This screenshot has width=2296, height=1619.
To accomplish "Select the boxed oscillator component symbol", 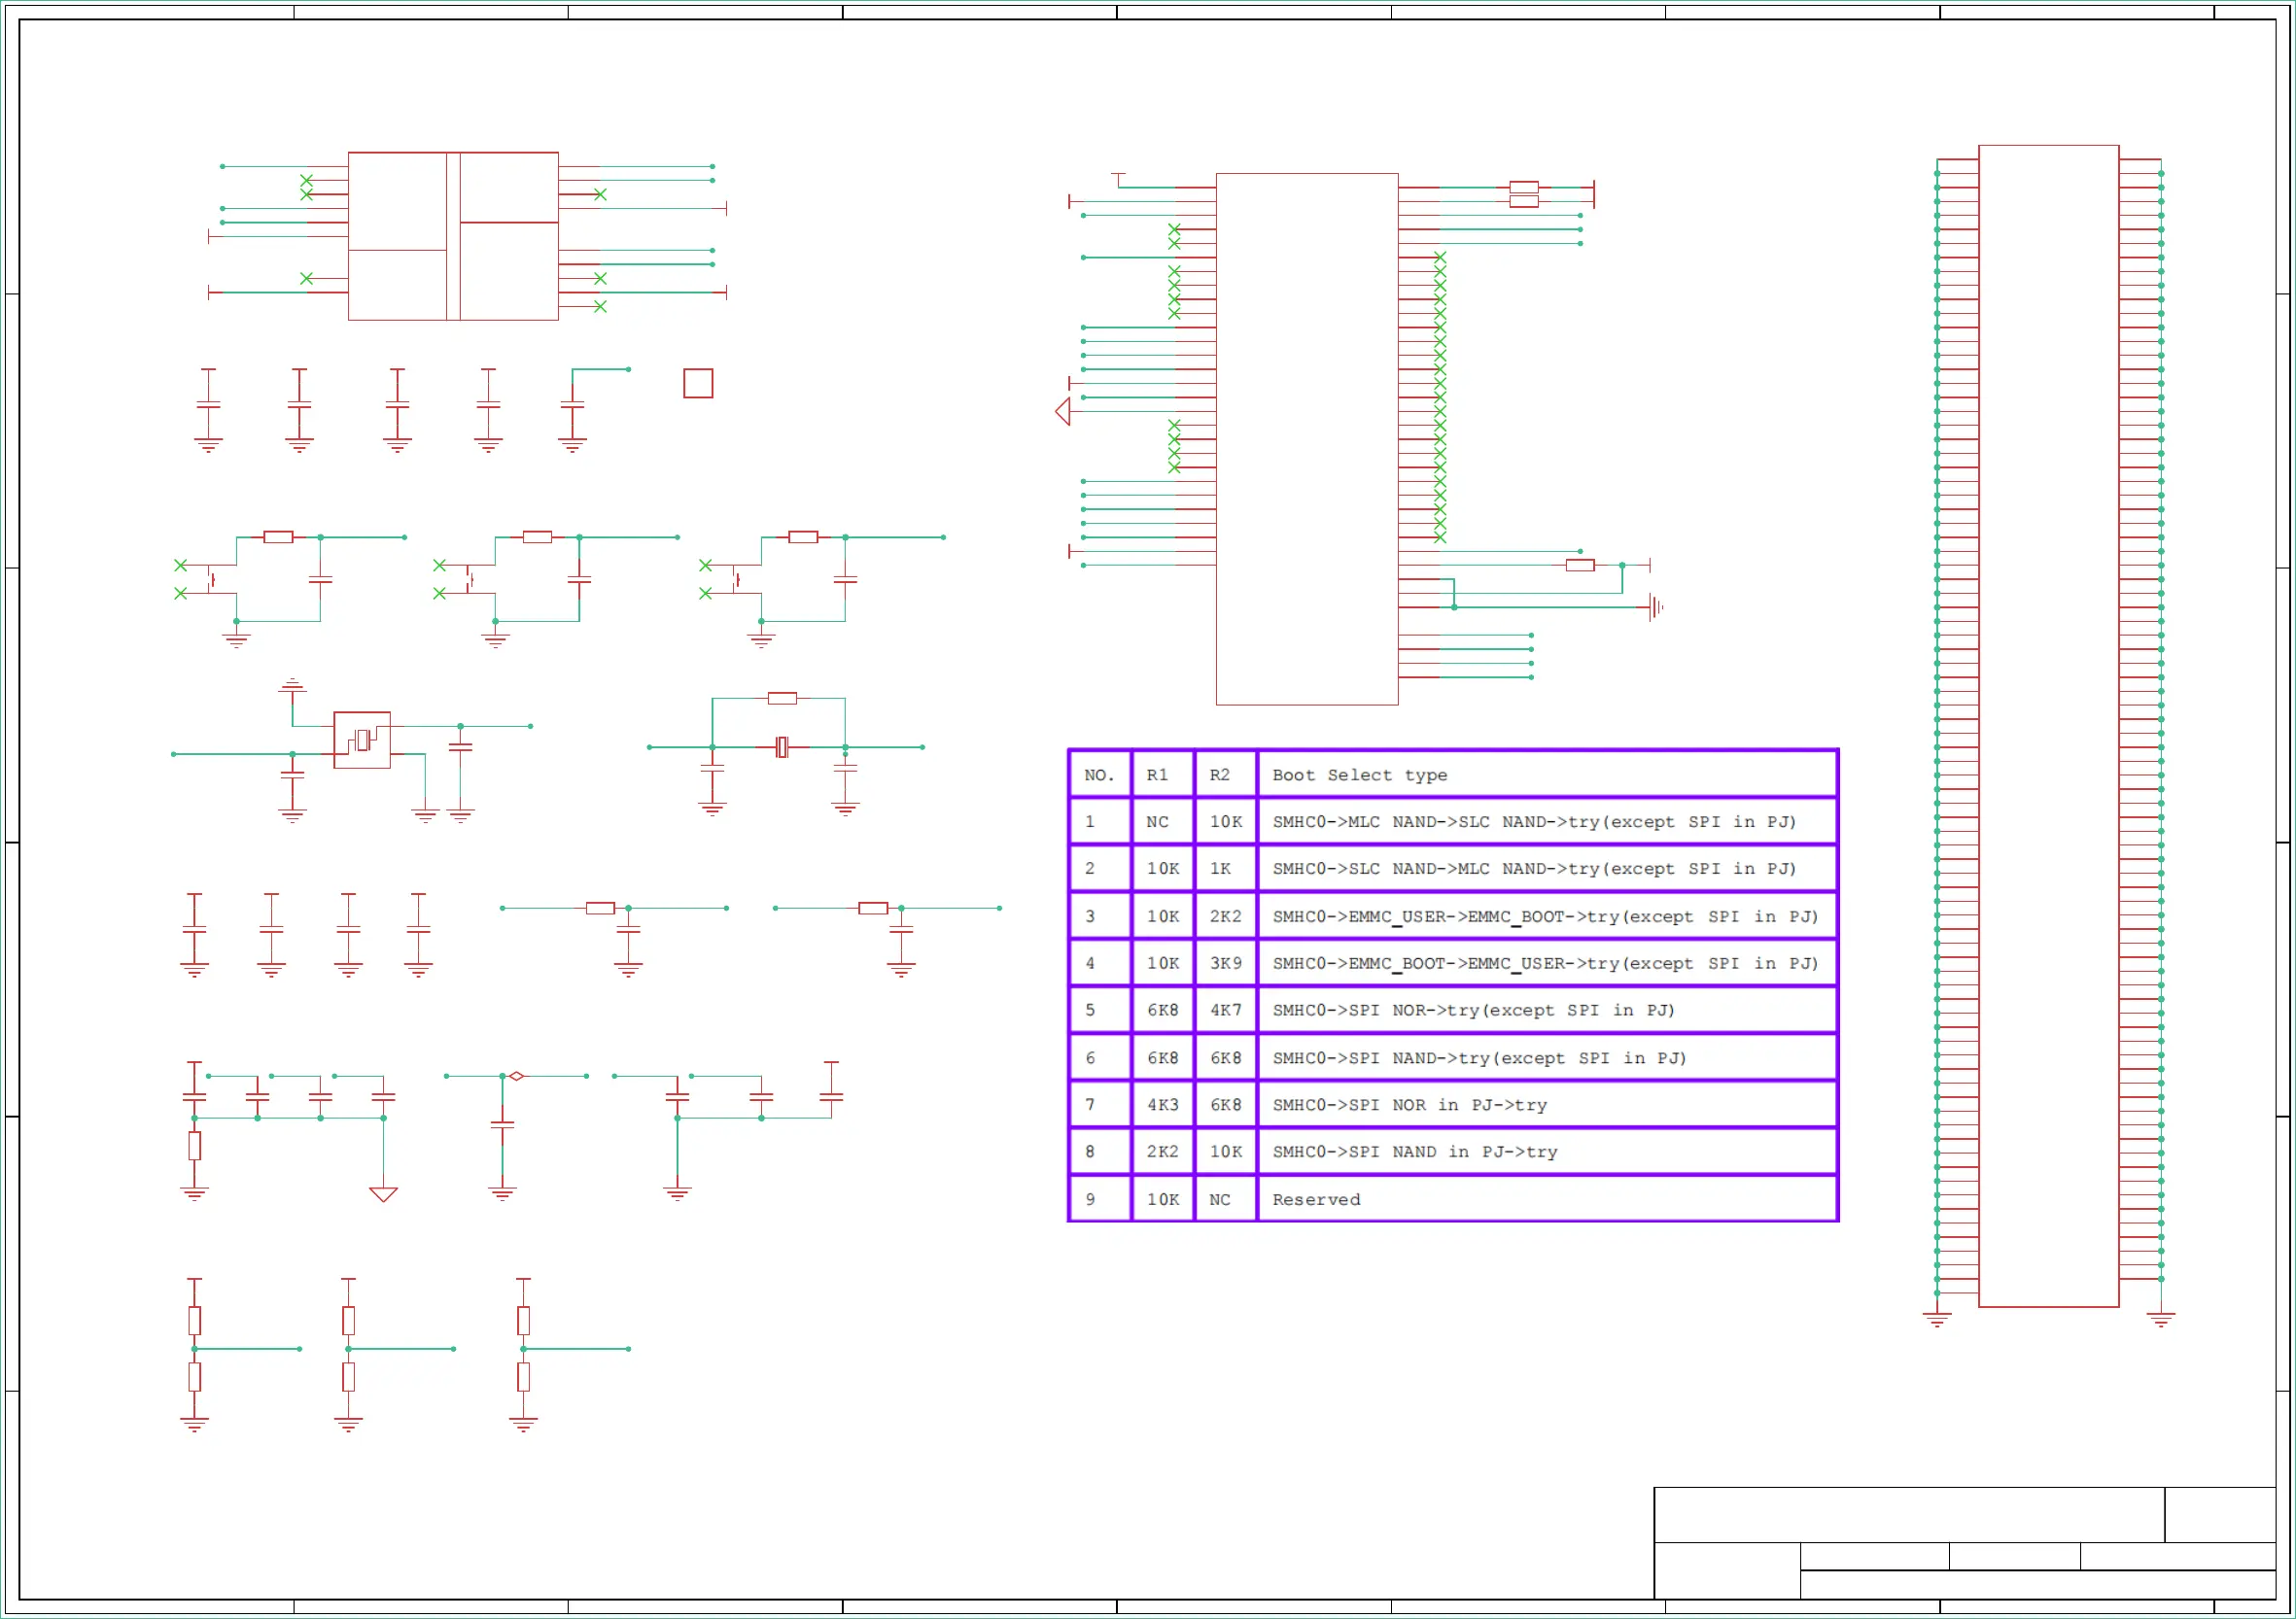I will coord(362,740).
